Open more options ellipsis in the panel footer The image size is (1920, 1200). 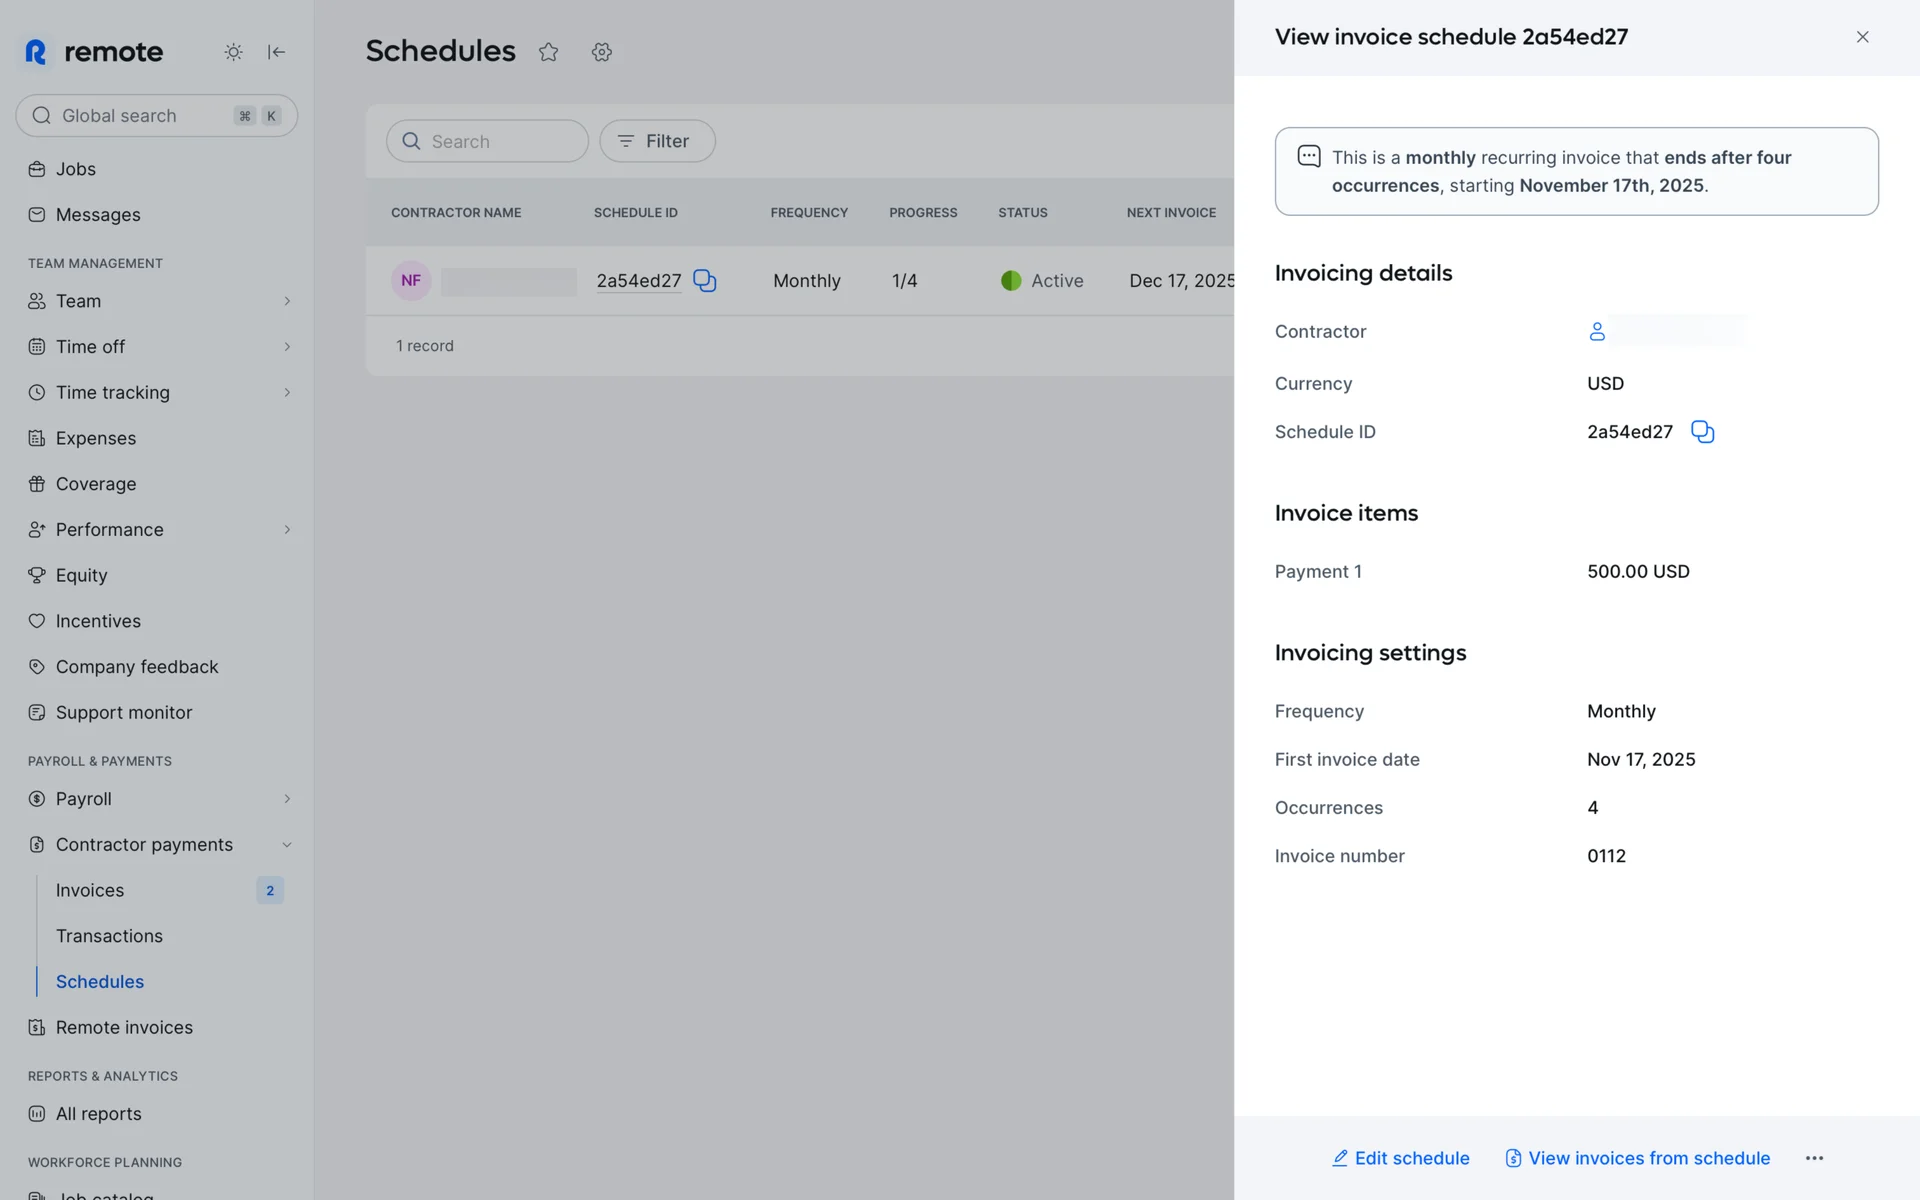click(1814, 1158)
